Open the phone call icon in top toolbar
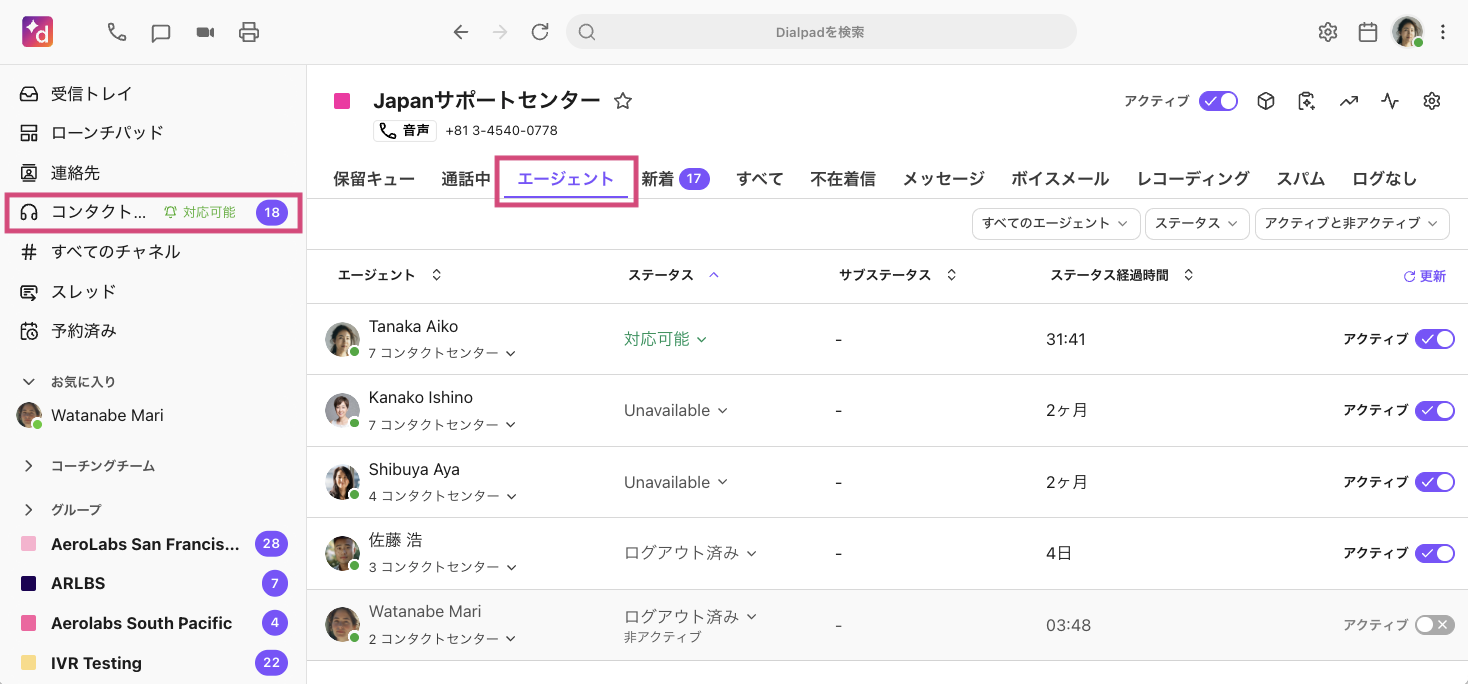This screenshot has height=684, width=1468. pyautogui.click(x=116, y=31)
